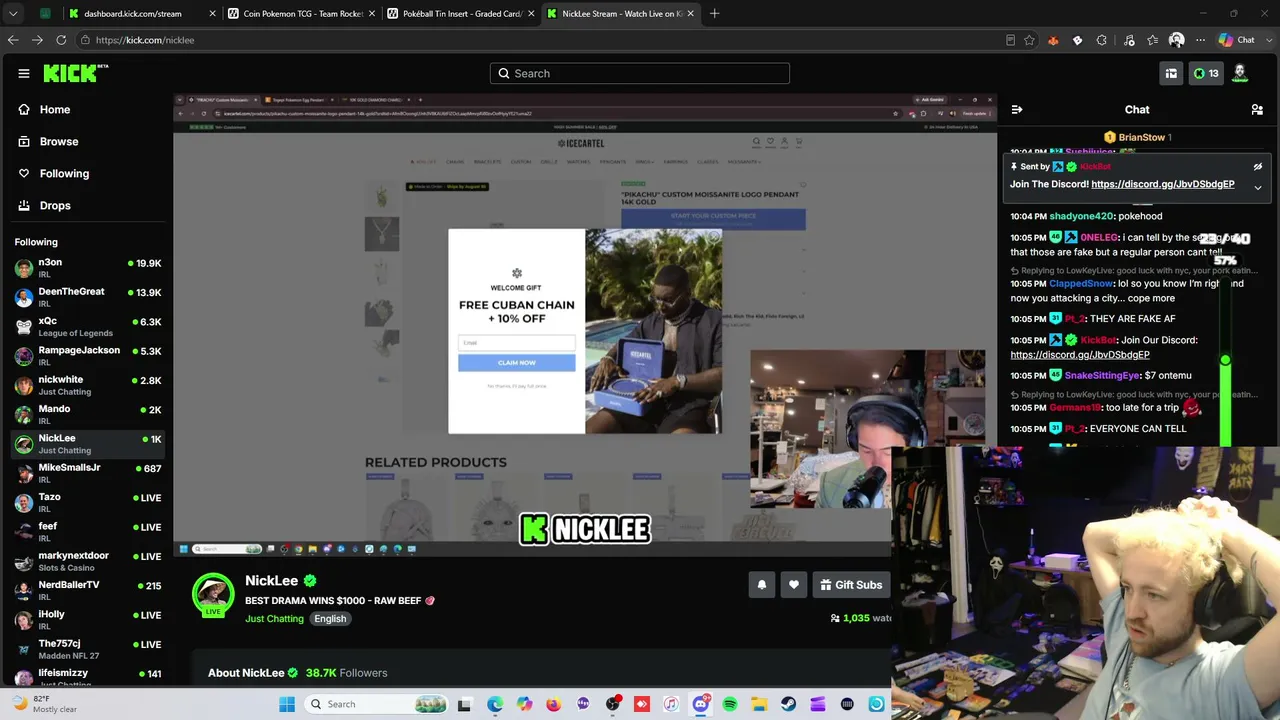
Task: Open Firefox from the taskbar
Action: click(x=554, y=704)
